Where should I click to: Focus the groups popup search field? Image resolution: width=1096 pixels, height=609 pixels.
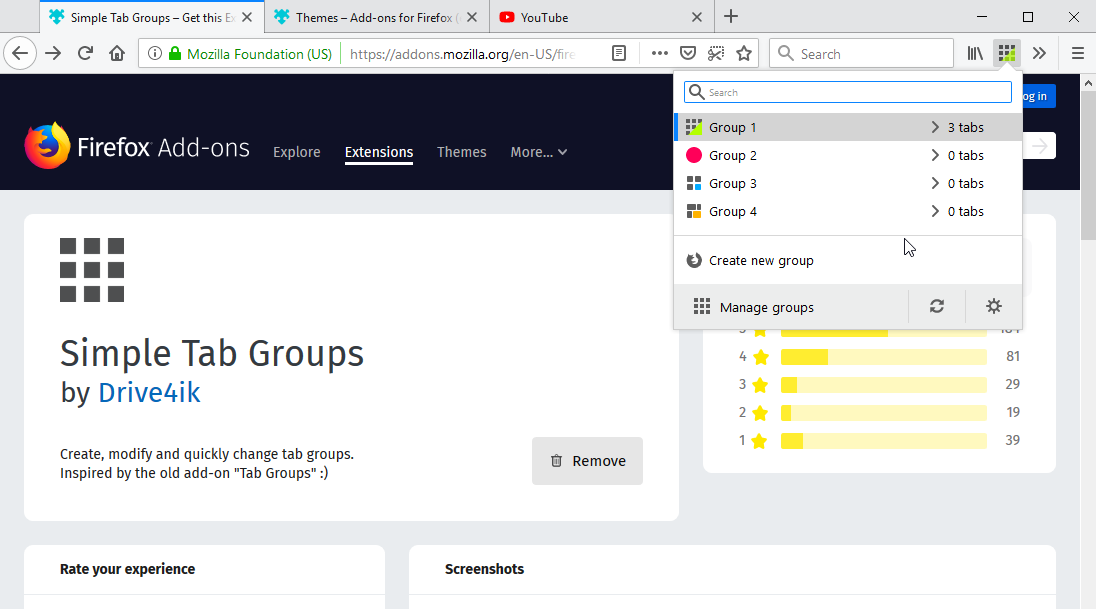[848, 92]
